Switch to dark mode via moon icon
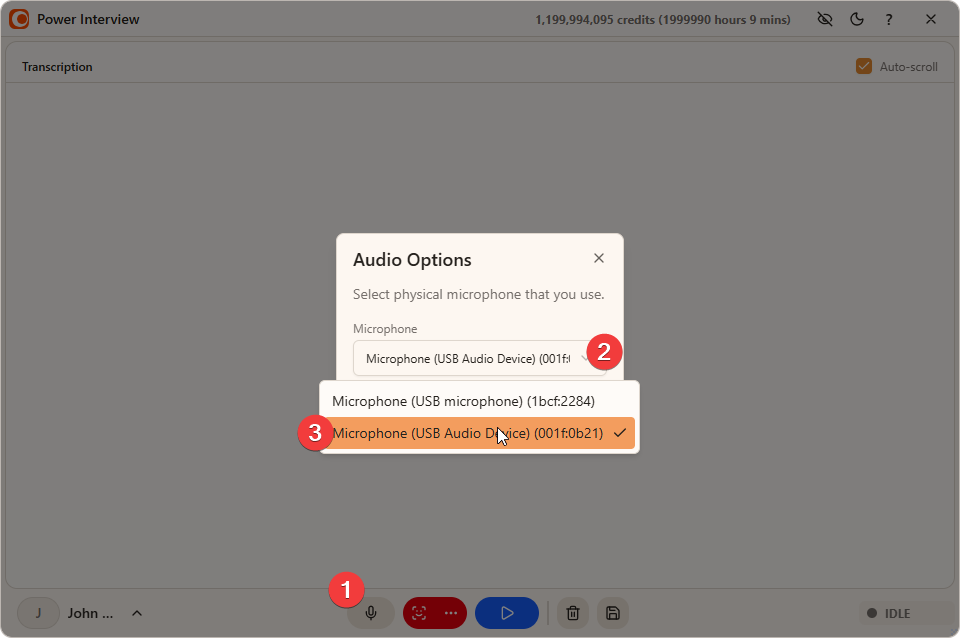Screen dimensions: 960x640 [x=857, y=20]
